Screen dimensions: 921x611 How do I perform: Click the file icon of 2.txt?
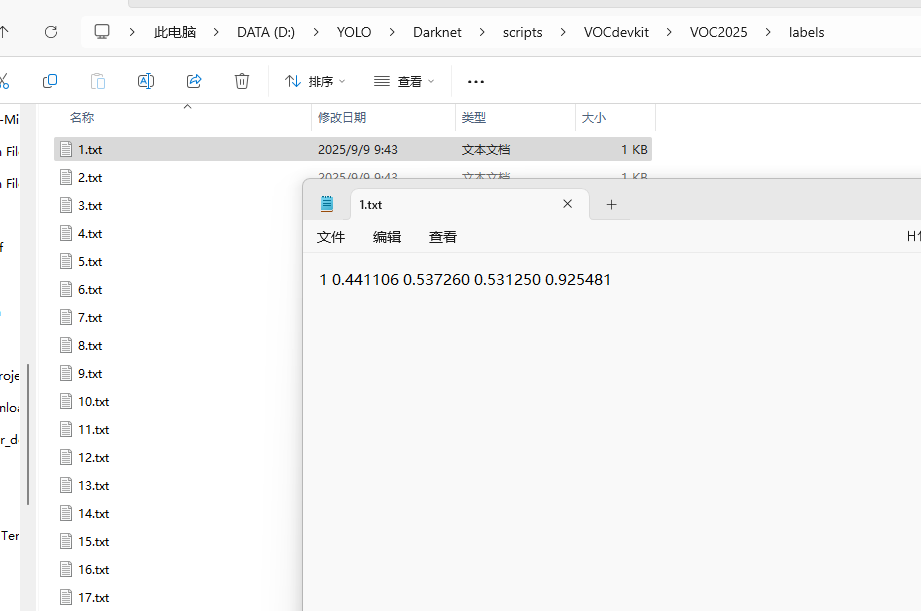(66, 177)
